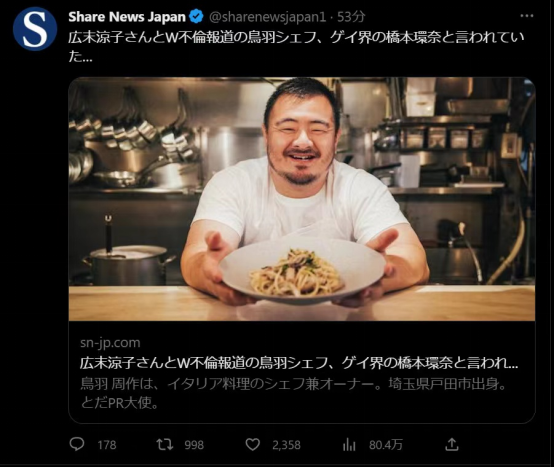Click the 80.4万 views count
This screenshot has height=468, width=554.
(x=386, y=445)
